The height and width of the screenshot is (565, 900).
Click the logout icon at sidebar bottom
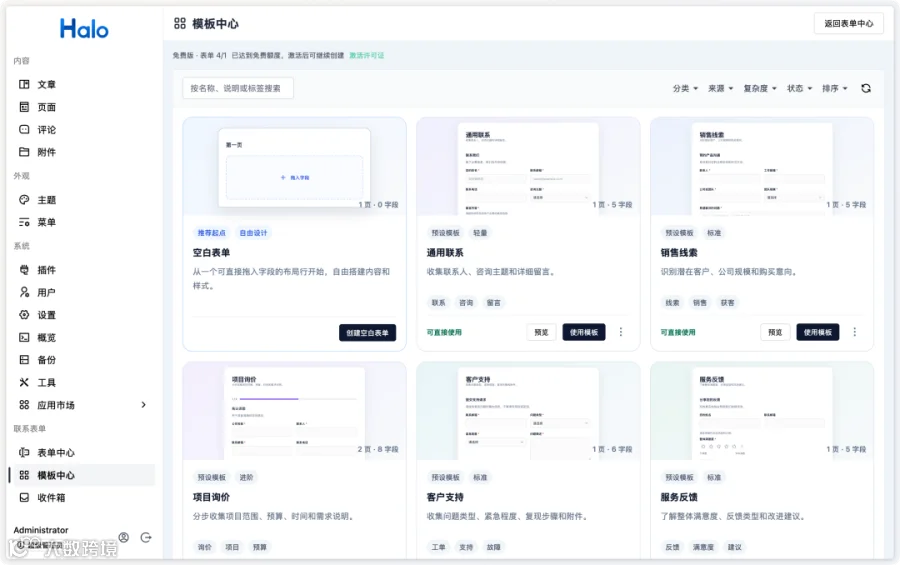coord(146,537)
